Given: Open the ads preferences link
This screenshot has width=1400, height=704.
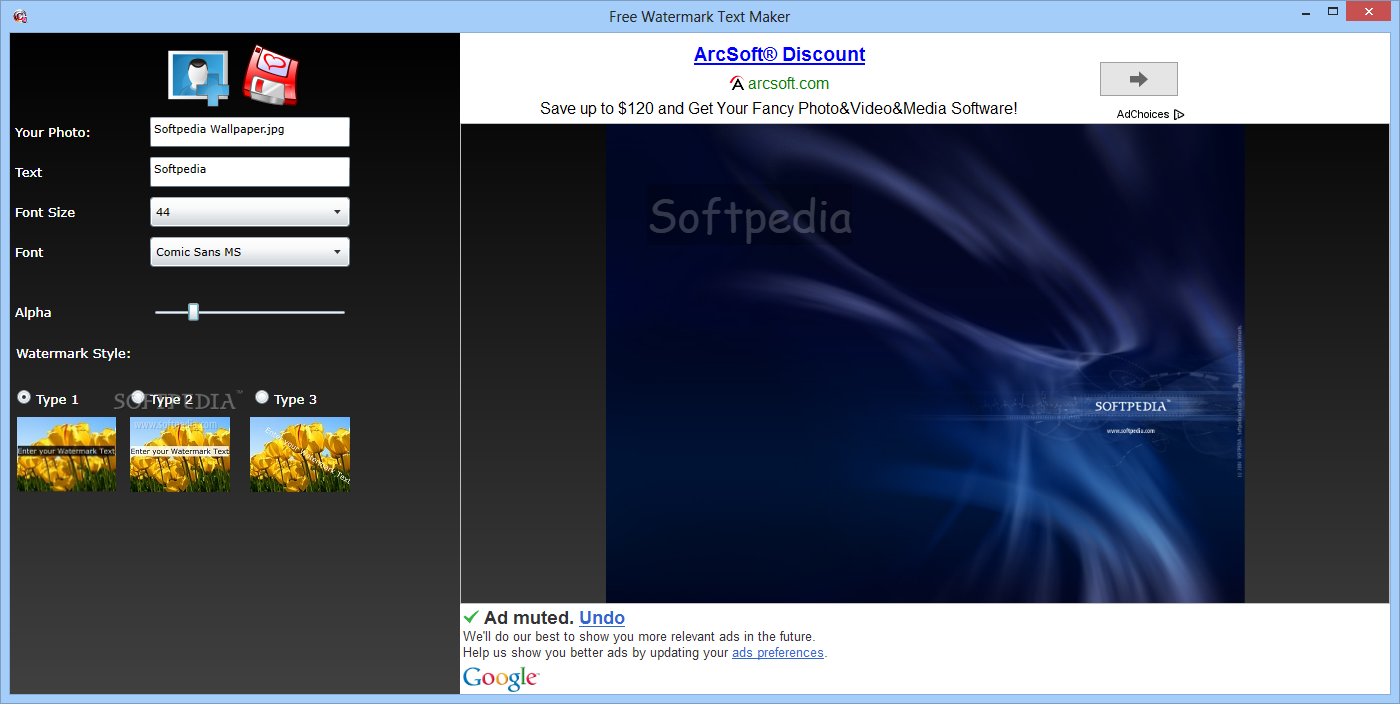Looking at the screenshot, I should [778, 653].
